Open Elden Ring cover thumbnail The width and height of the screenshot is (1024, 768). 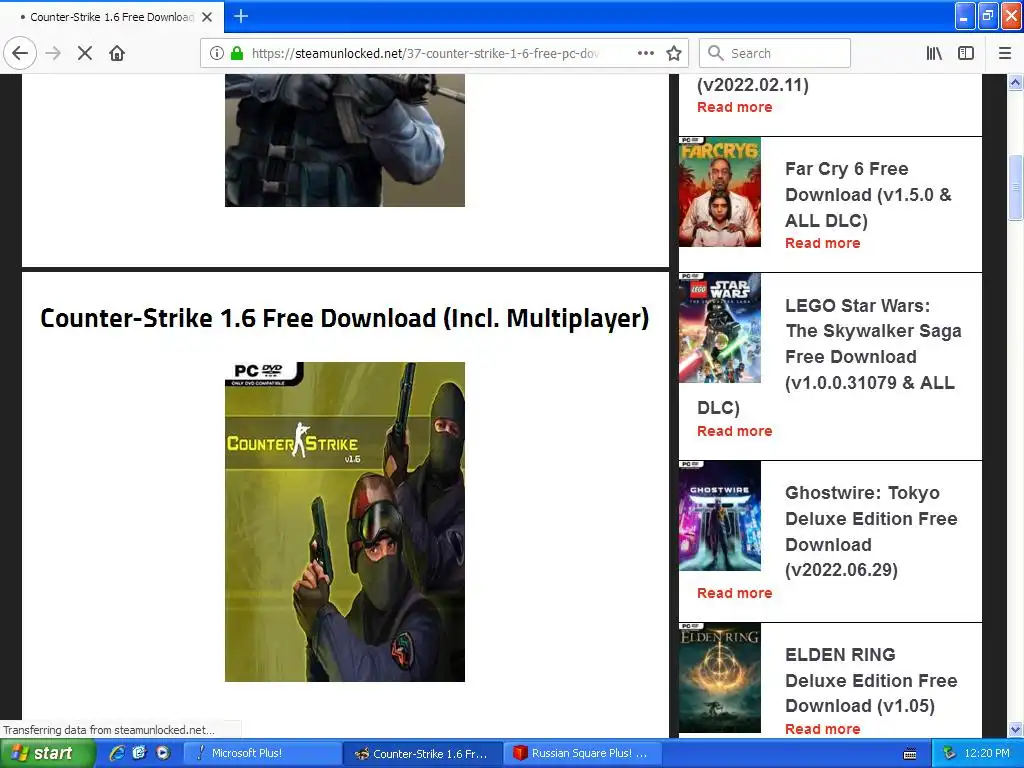[x=720, y=678]
